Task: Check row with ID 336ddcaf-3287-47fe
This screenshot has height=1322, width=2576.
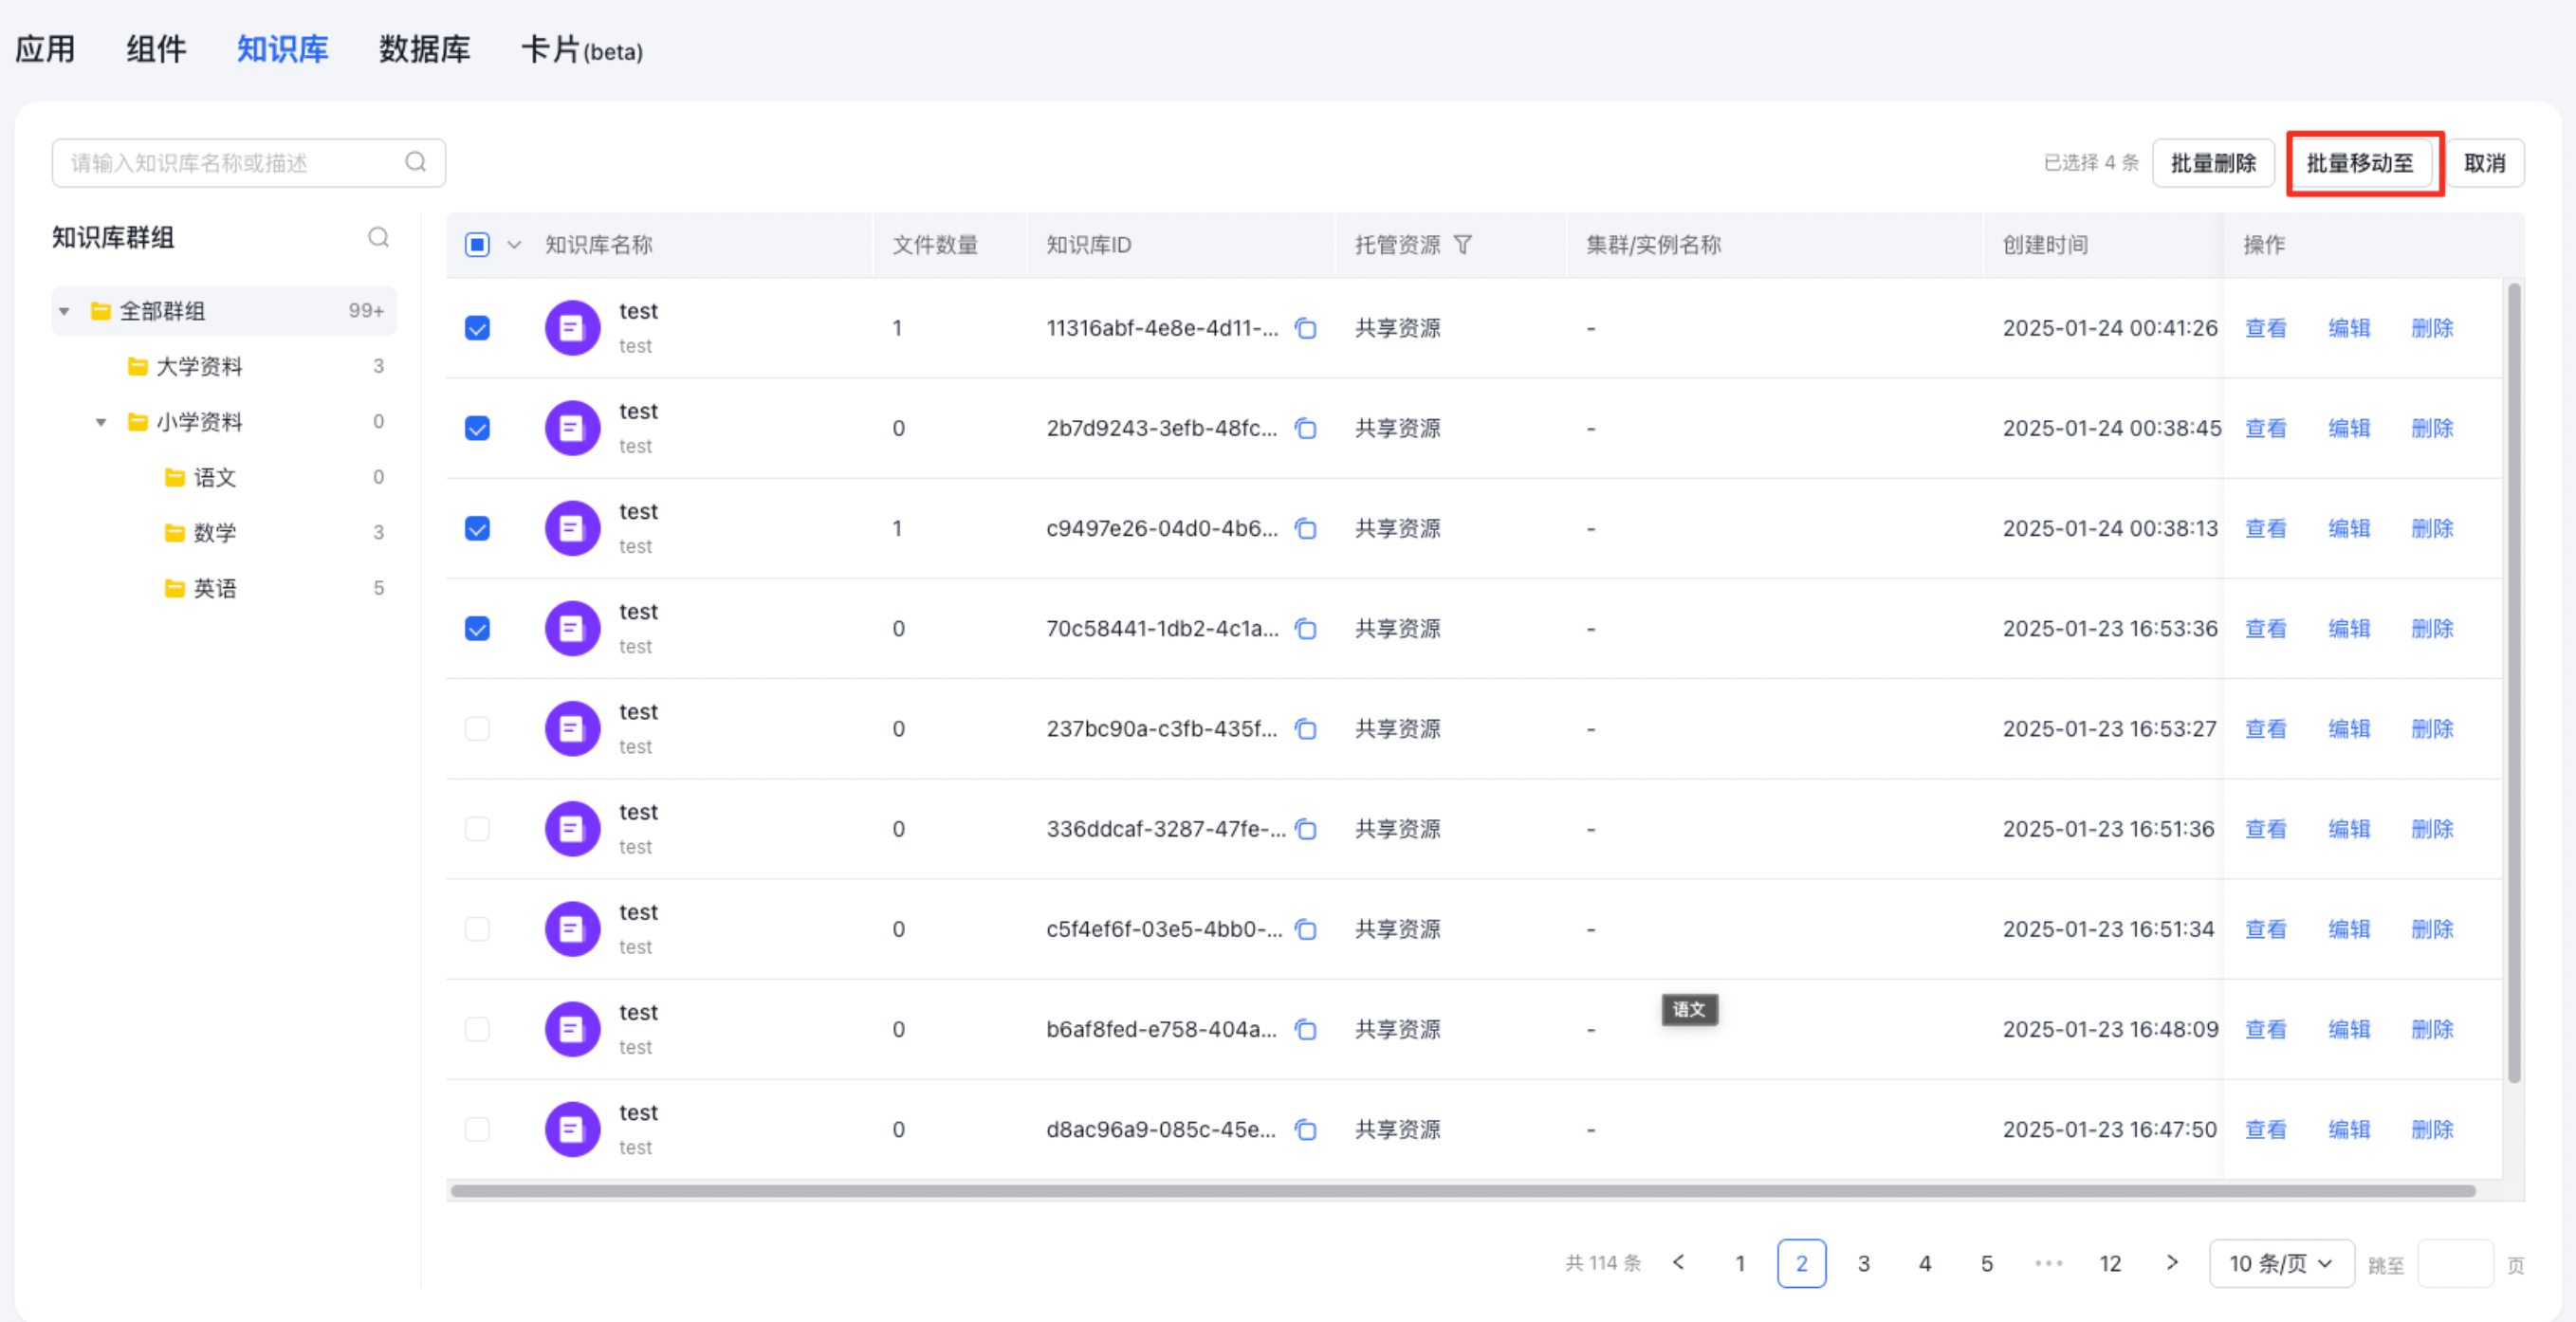Action: point(477,829)
